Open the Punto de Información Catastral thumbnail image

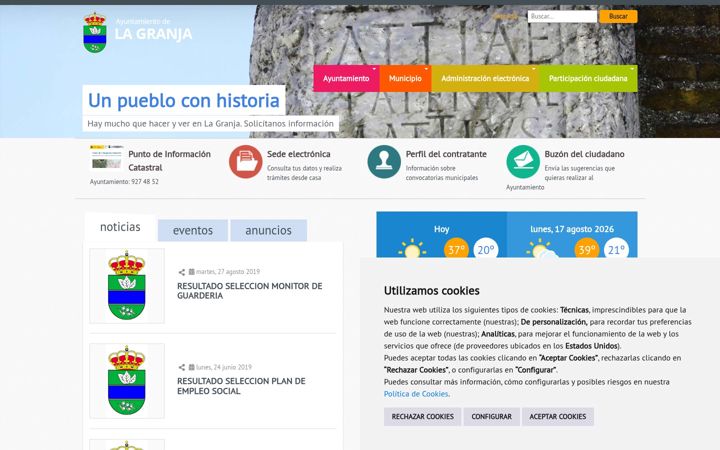(107, 158)
